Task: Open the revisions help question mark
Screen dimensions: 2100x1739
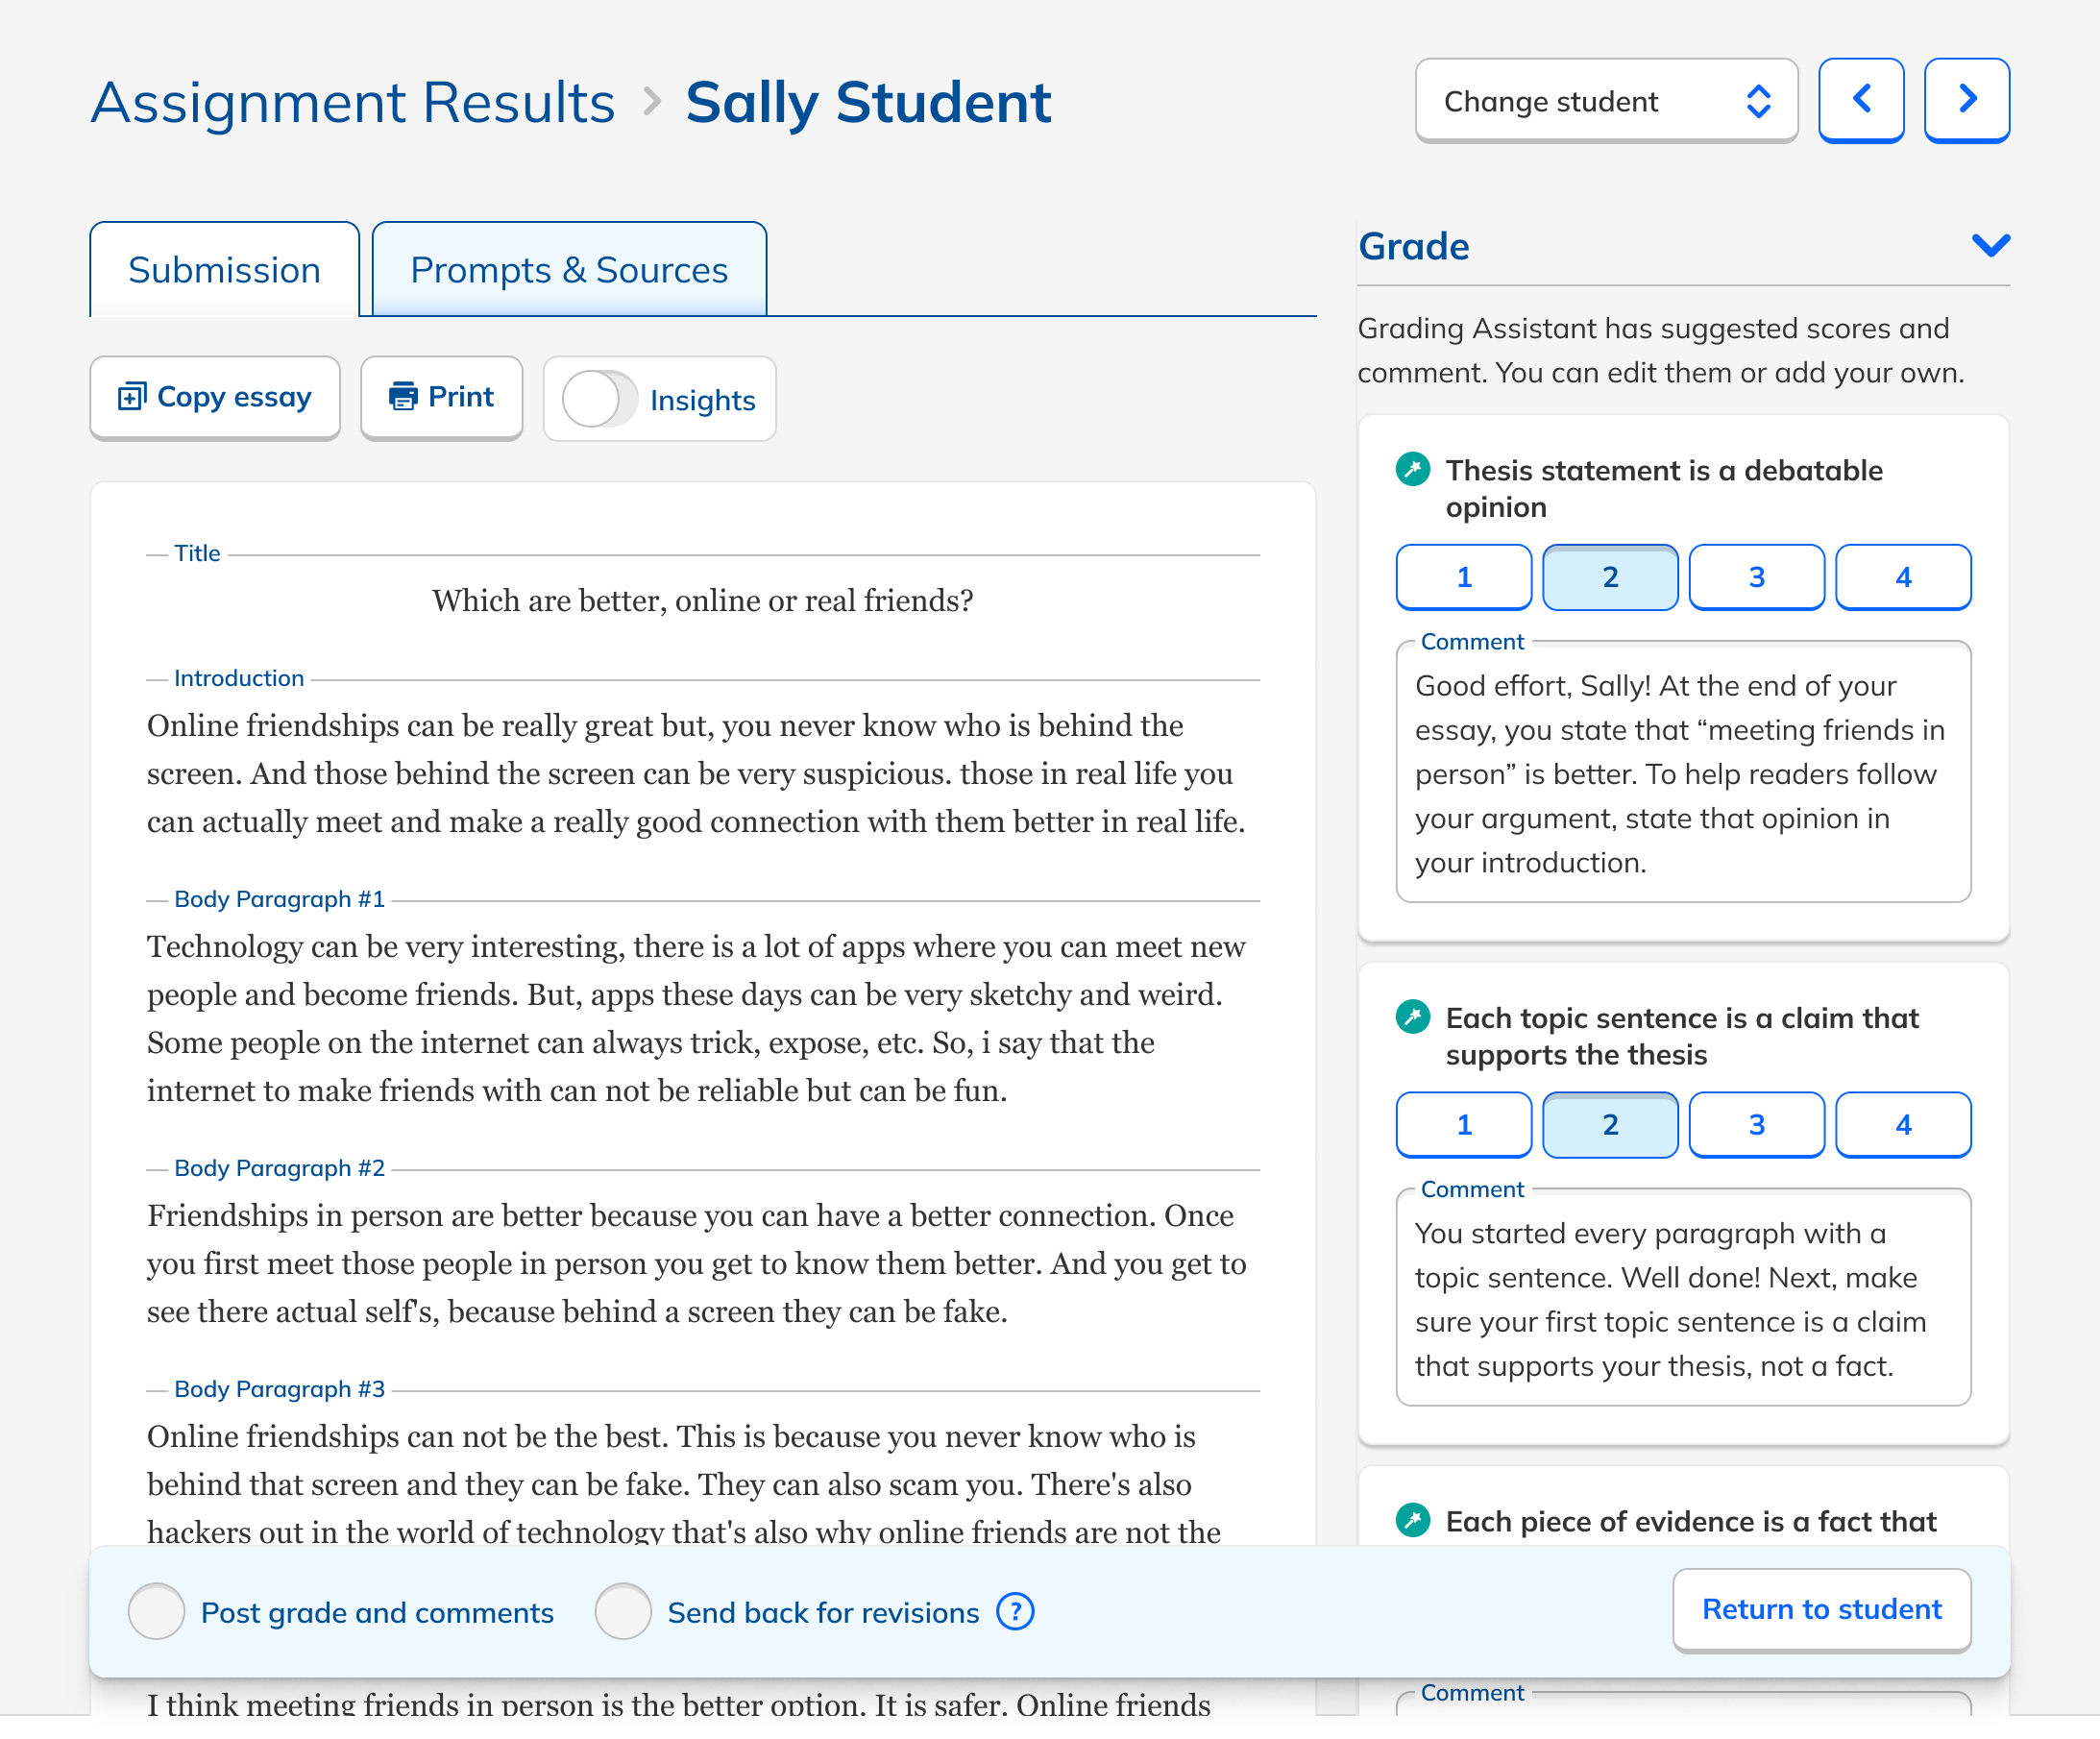Action: 1015,1611
